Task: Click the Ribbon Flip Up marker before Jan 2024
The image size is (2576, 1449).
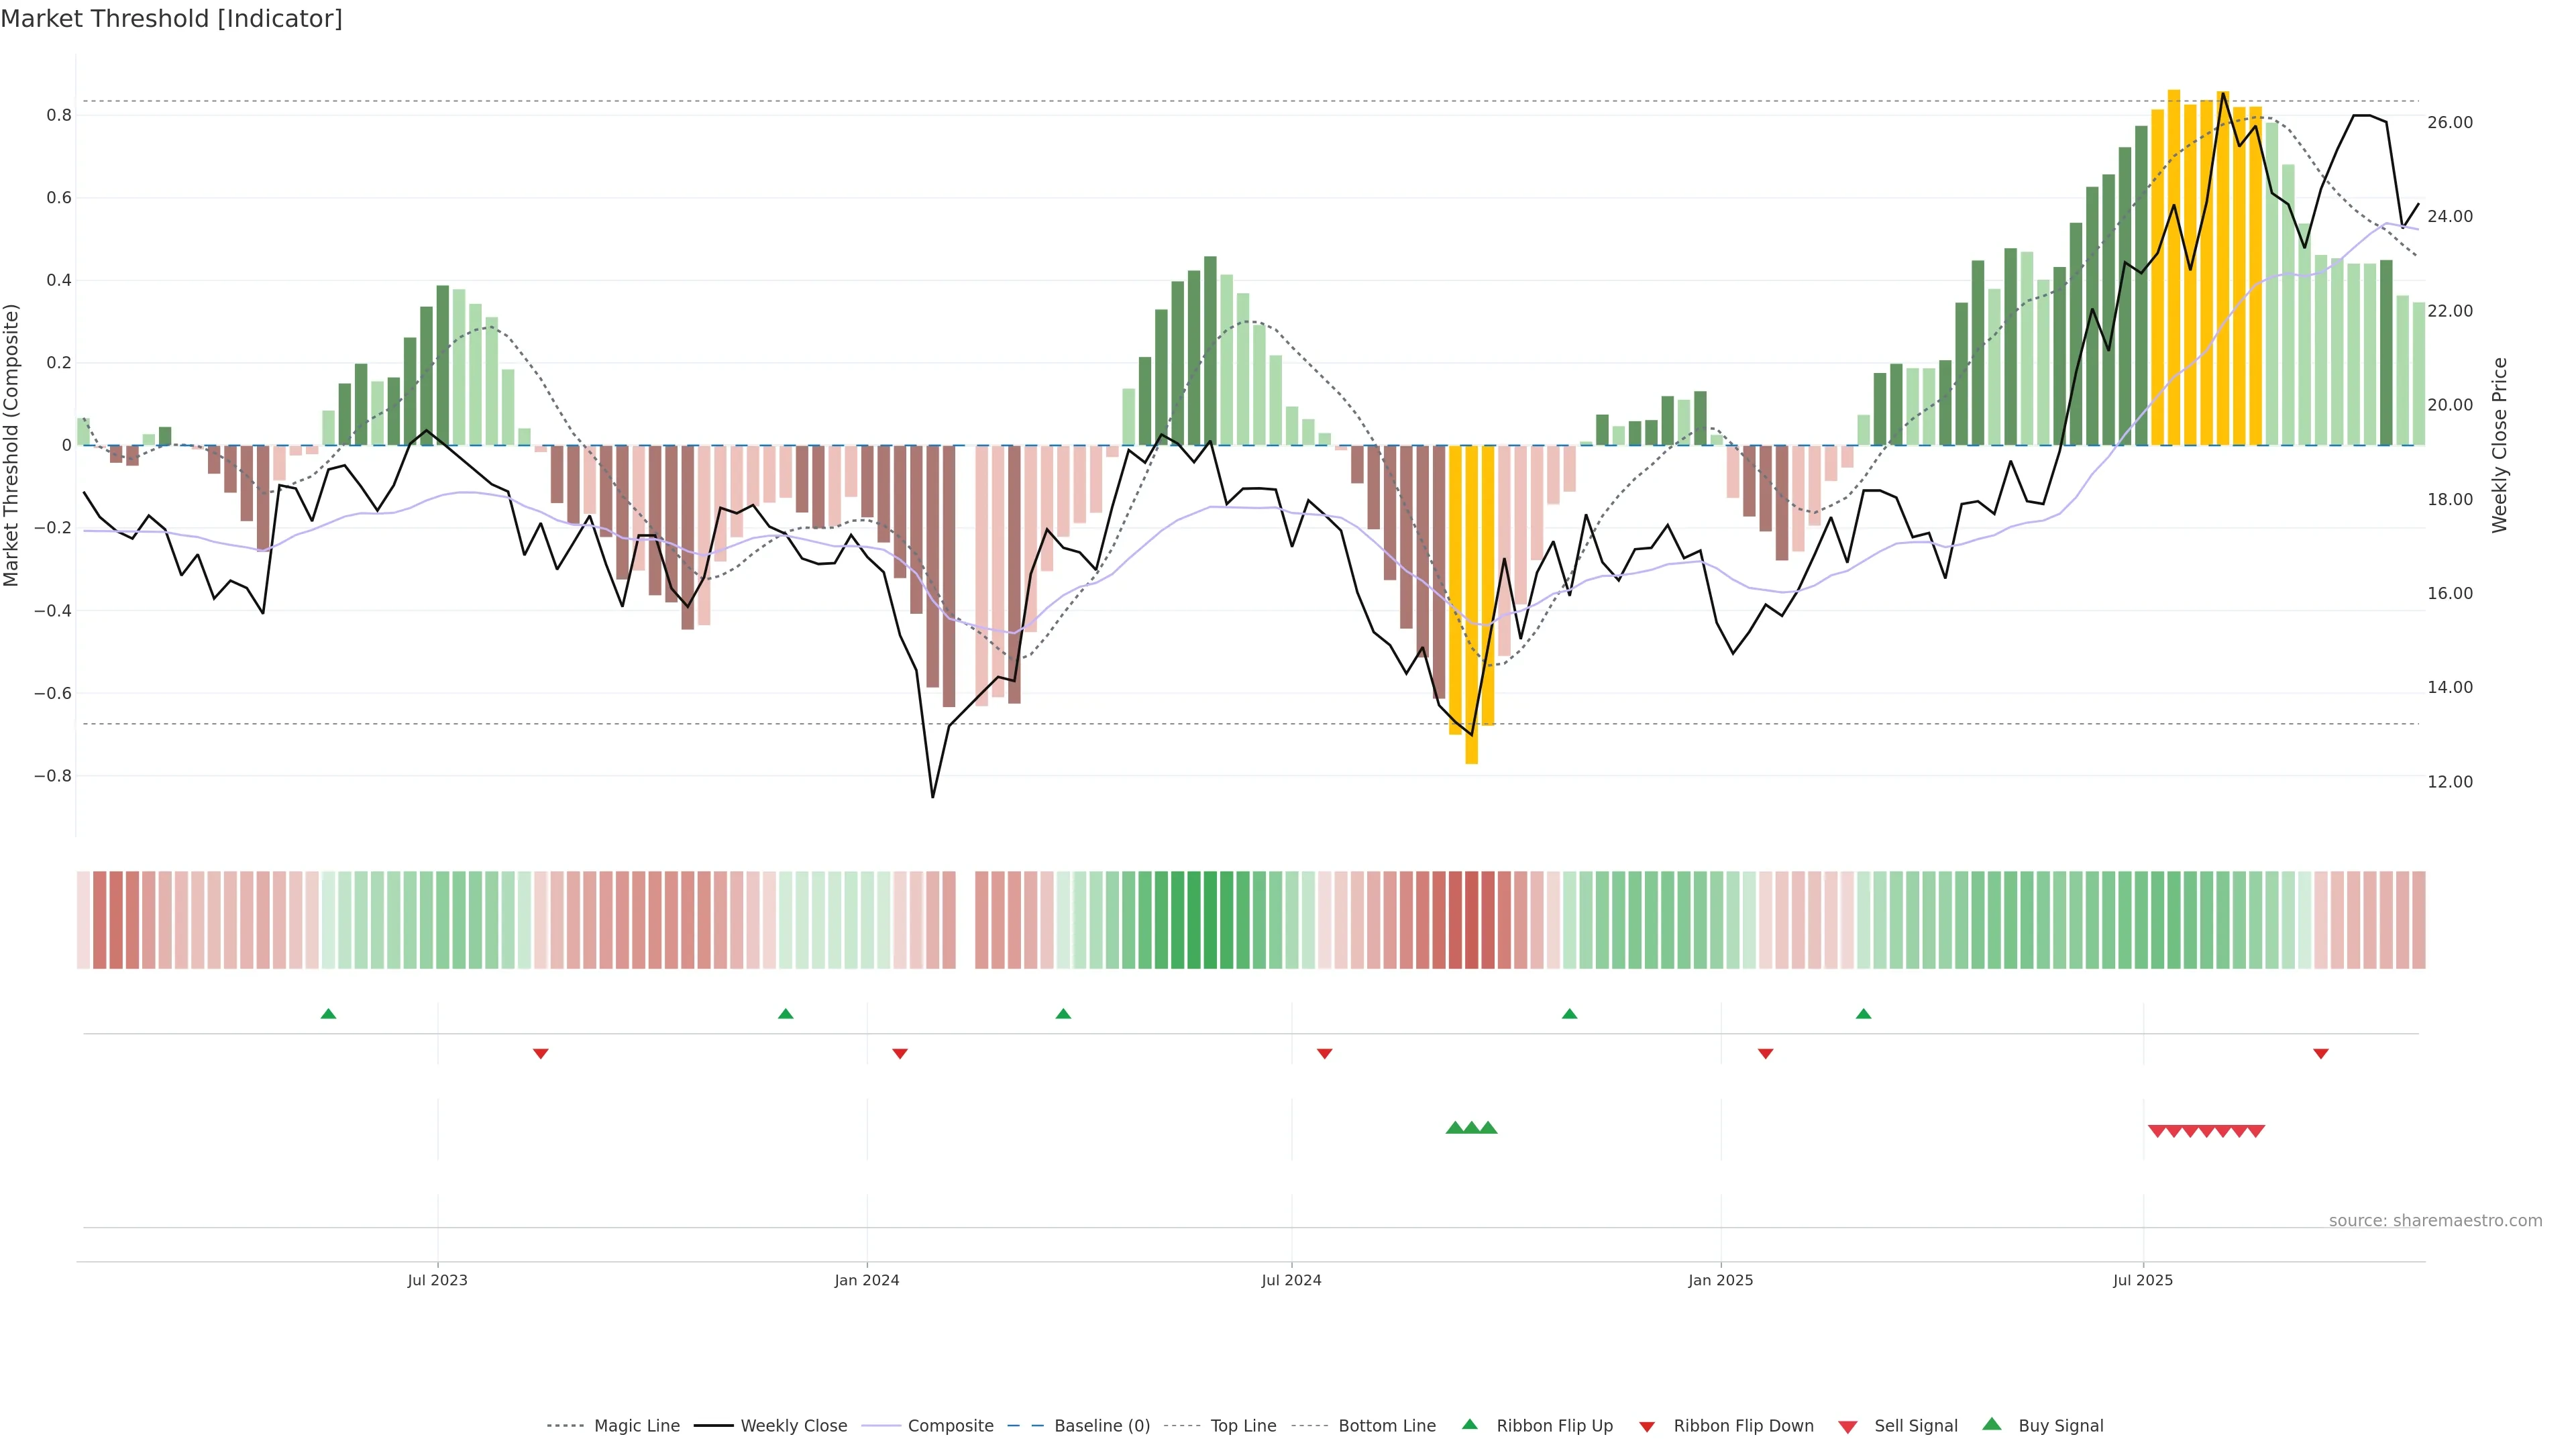Action: click(785, 1014)
